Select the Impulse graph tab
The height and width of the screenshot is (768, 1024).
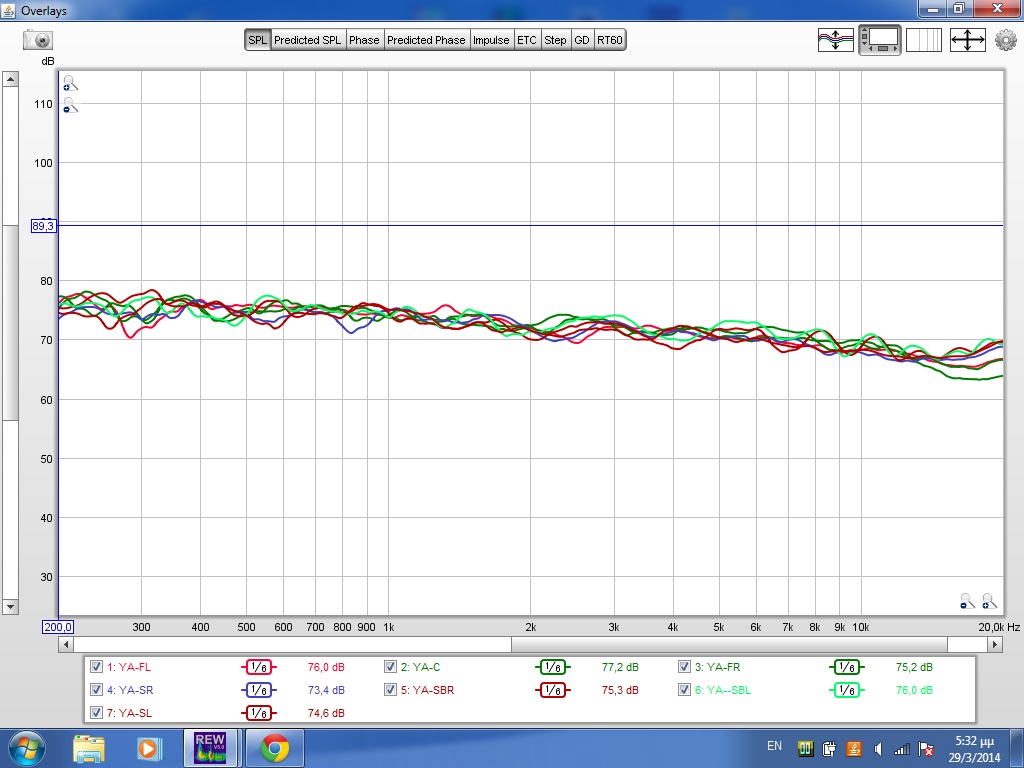(491, 40)
